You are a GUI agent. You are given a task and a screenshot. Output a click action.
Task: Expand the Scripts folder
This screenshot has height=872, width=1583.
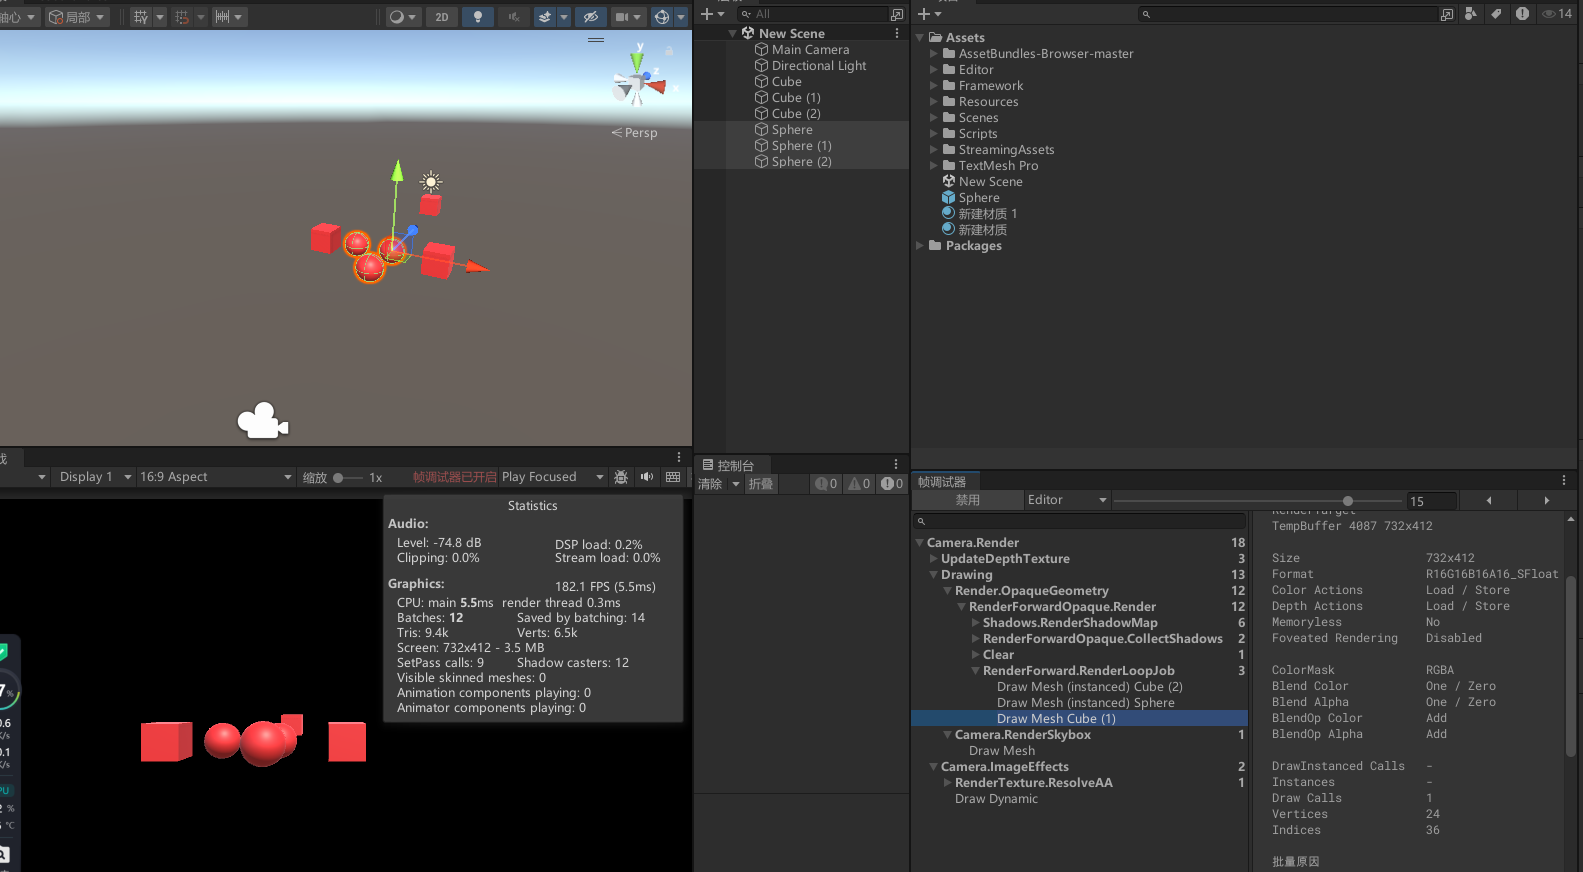pos(934,134)
